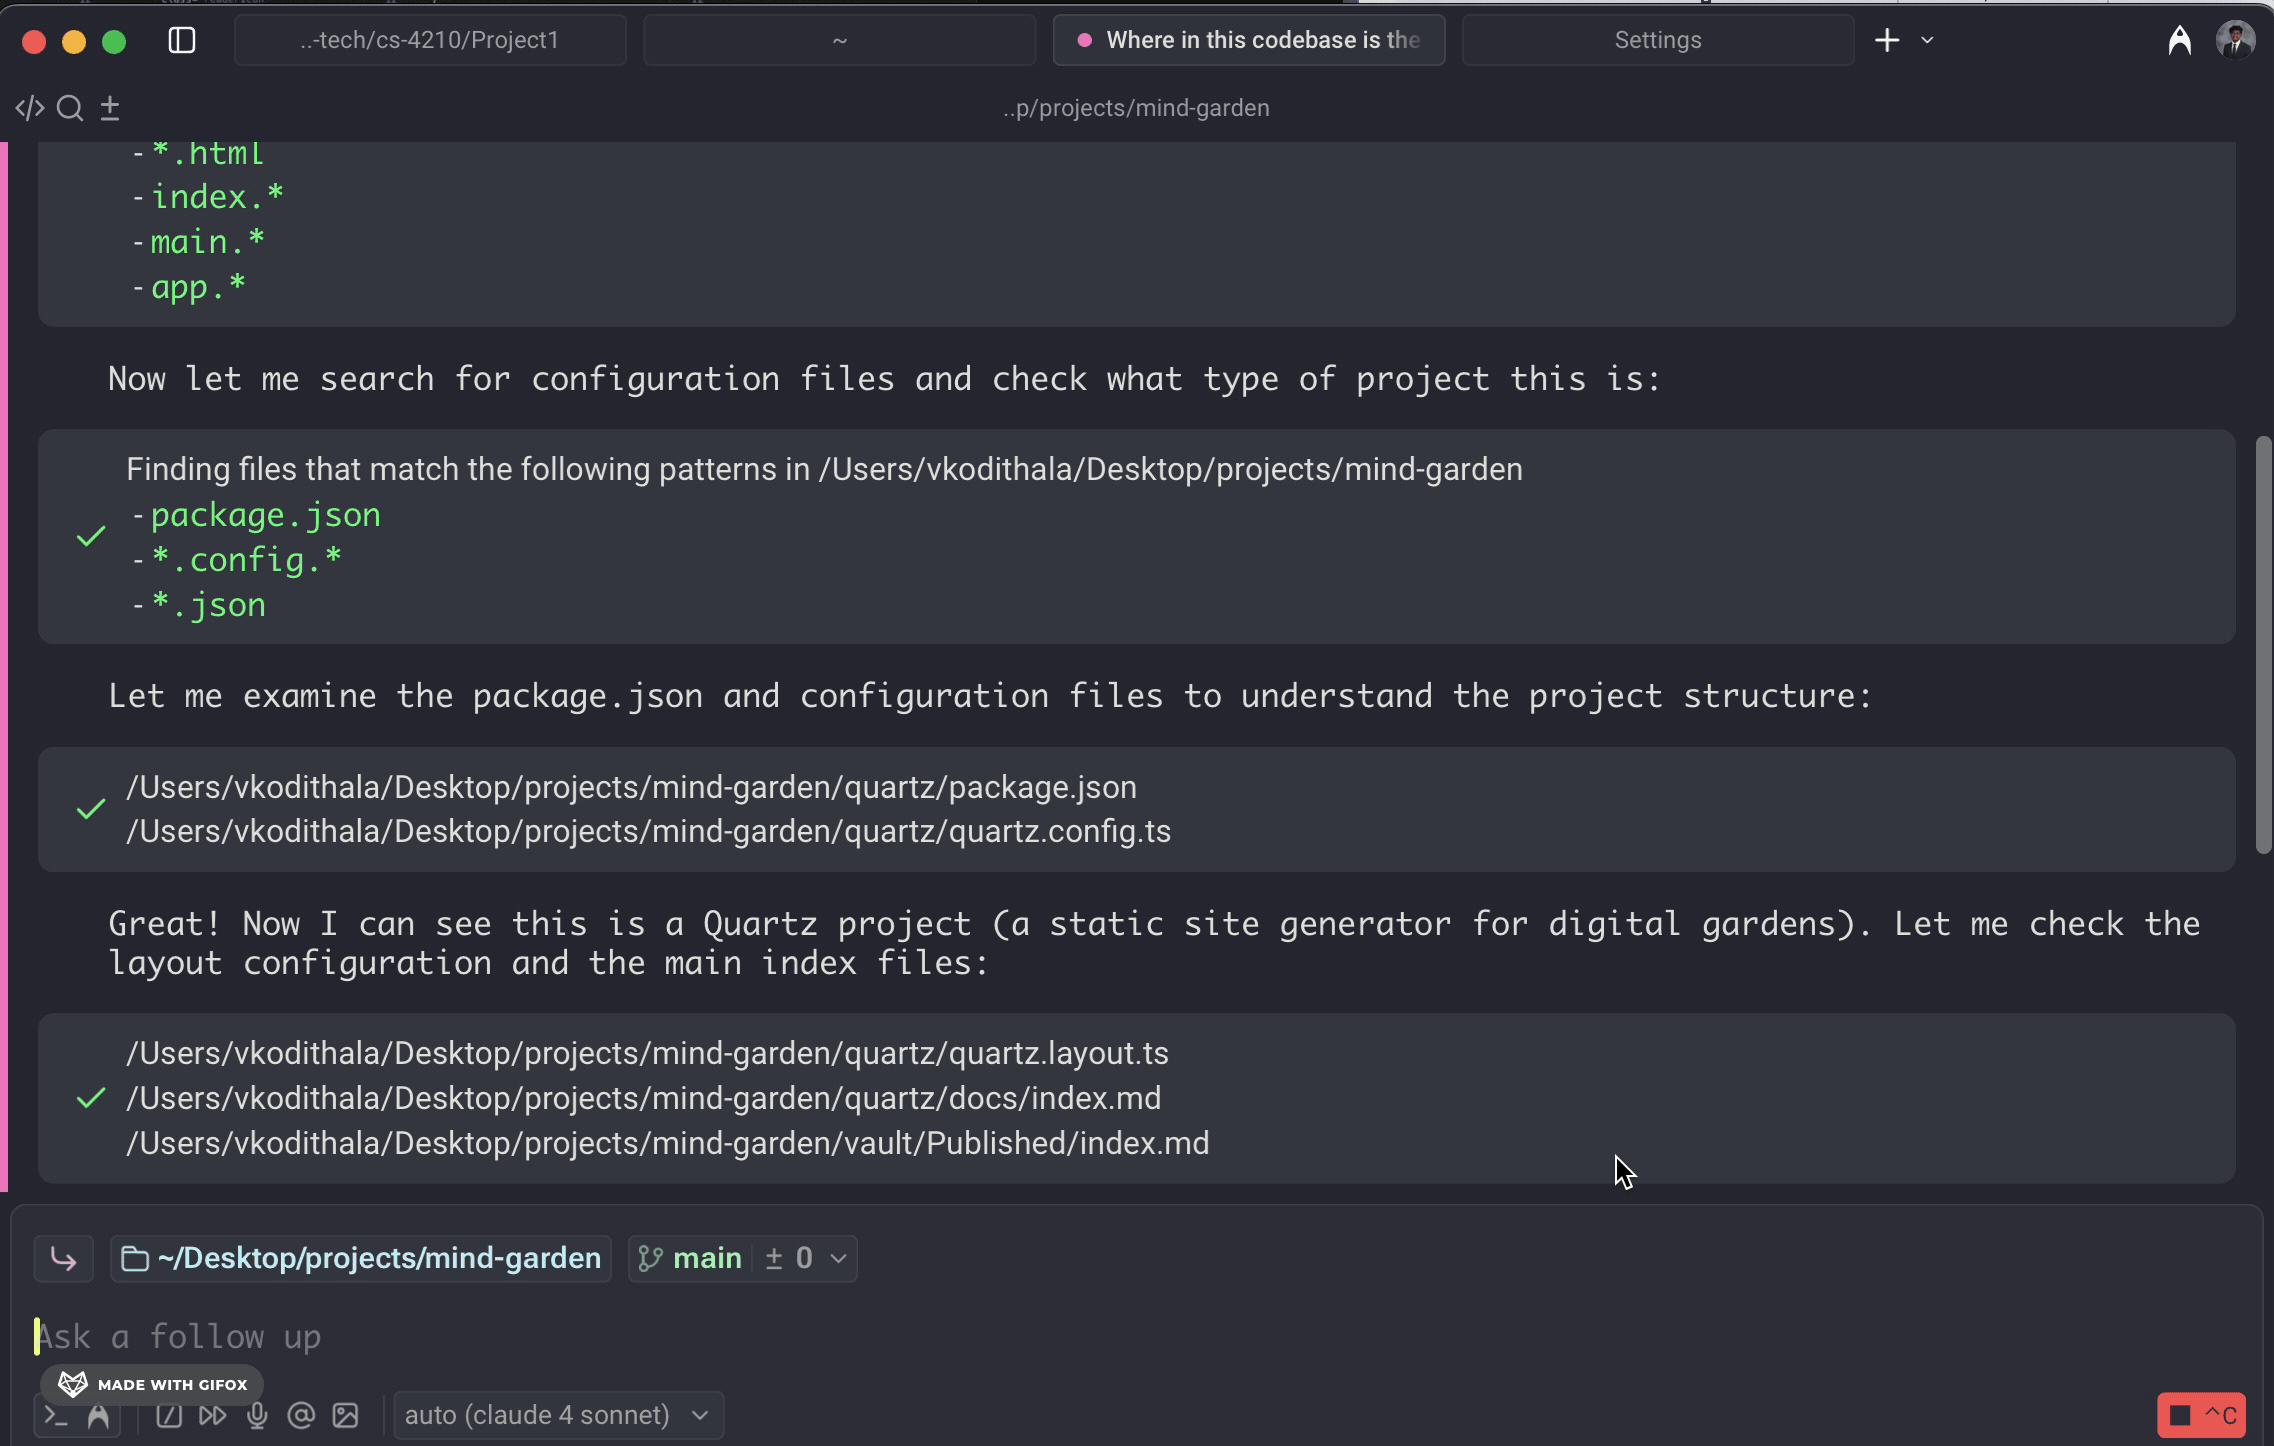Stop the agent with the ^C button

tap(2201, 1414)
